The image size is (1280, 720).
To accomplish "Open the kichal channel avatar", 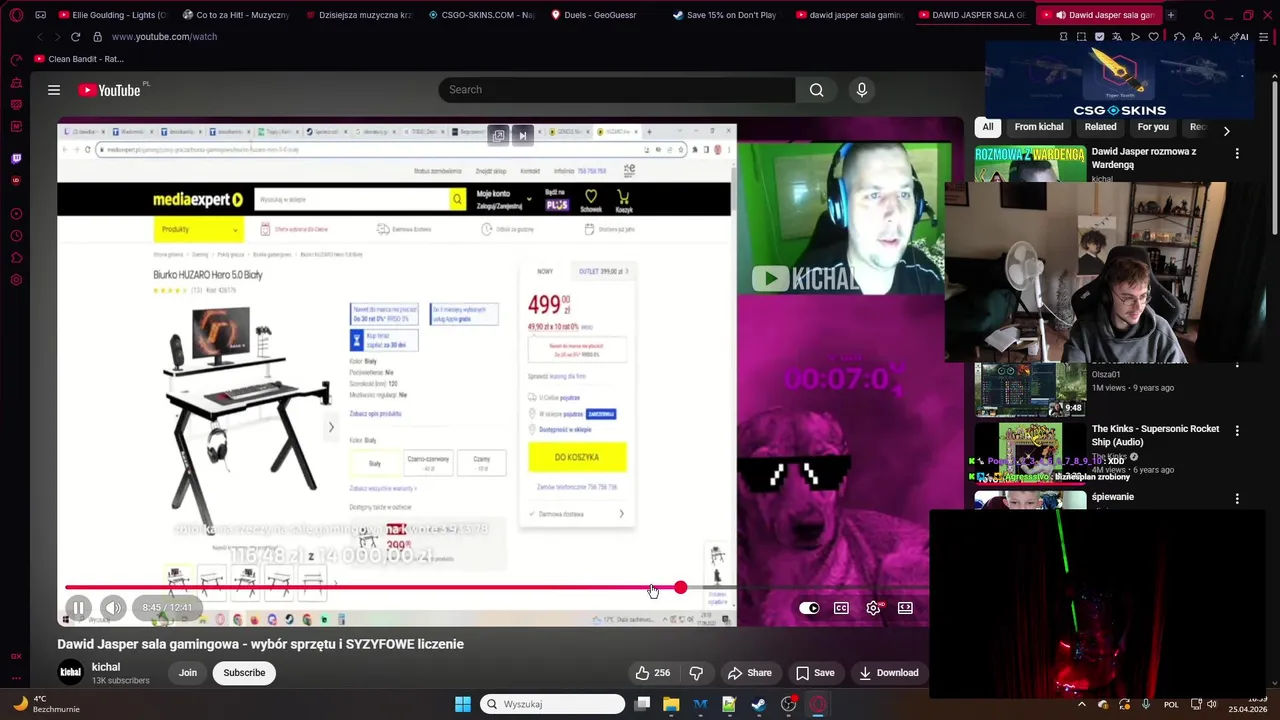I will (70, 673).
